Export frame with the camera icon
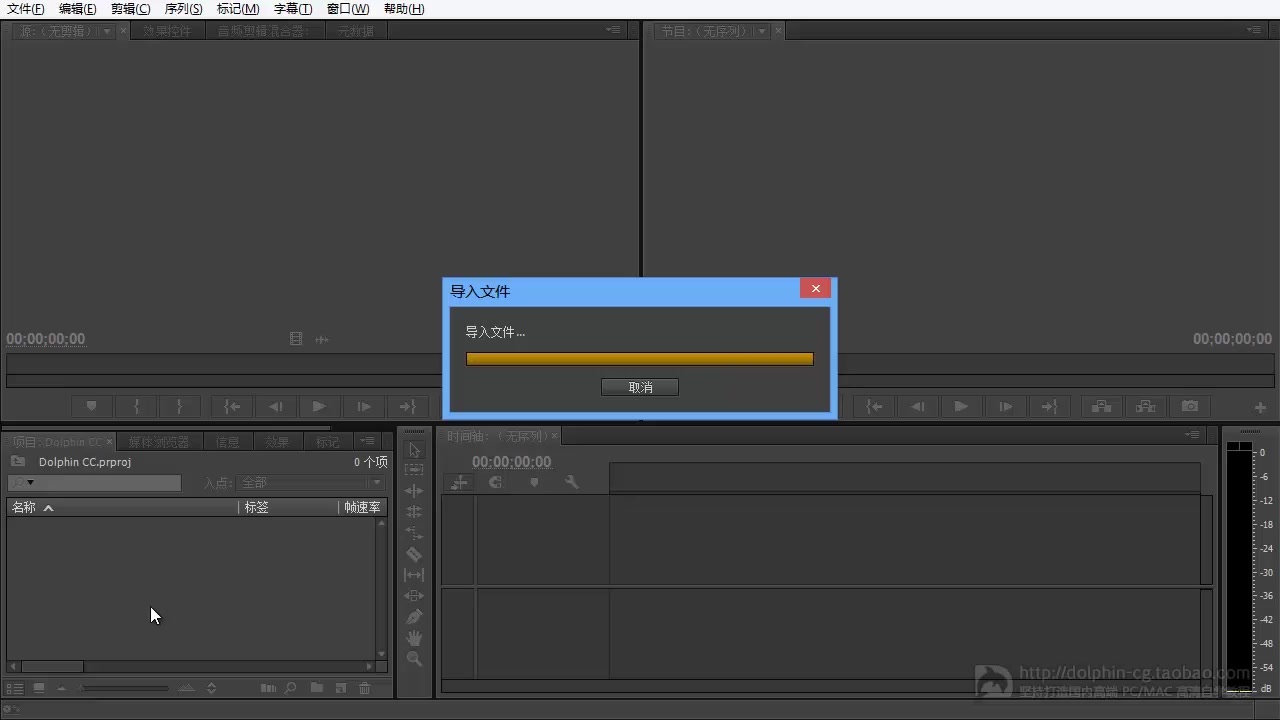Image resolution: width=1280 pixels, height=720 pixels. tap(1189, 407)
